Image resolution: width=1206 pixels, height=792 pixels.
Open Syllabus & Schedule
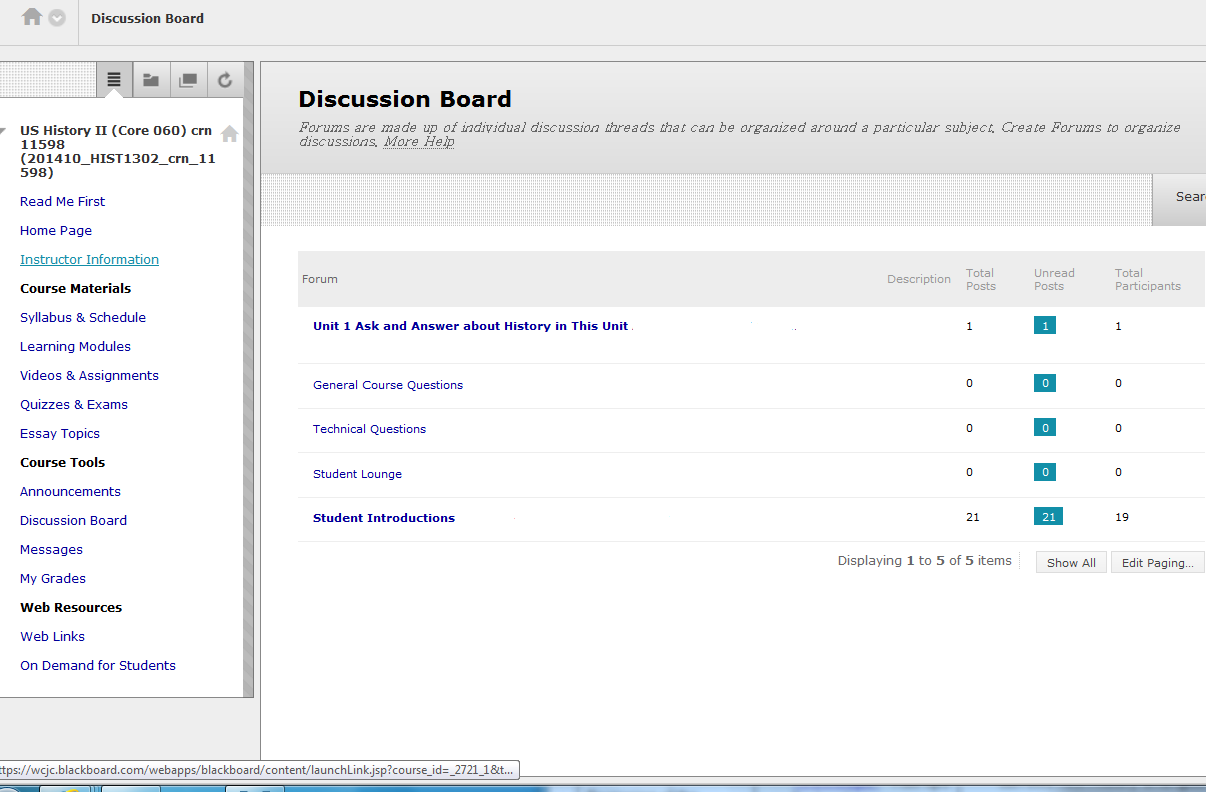pos(83,317)
